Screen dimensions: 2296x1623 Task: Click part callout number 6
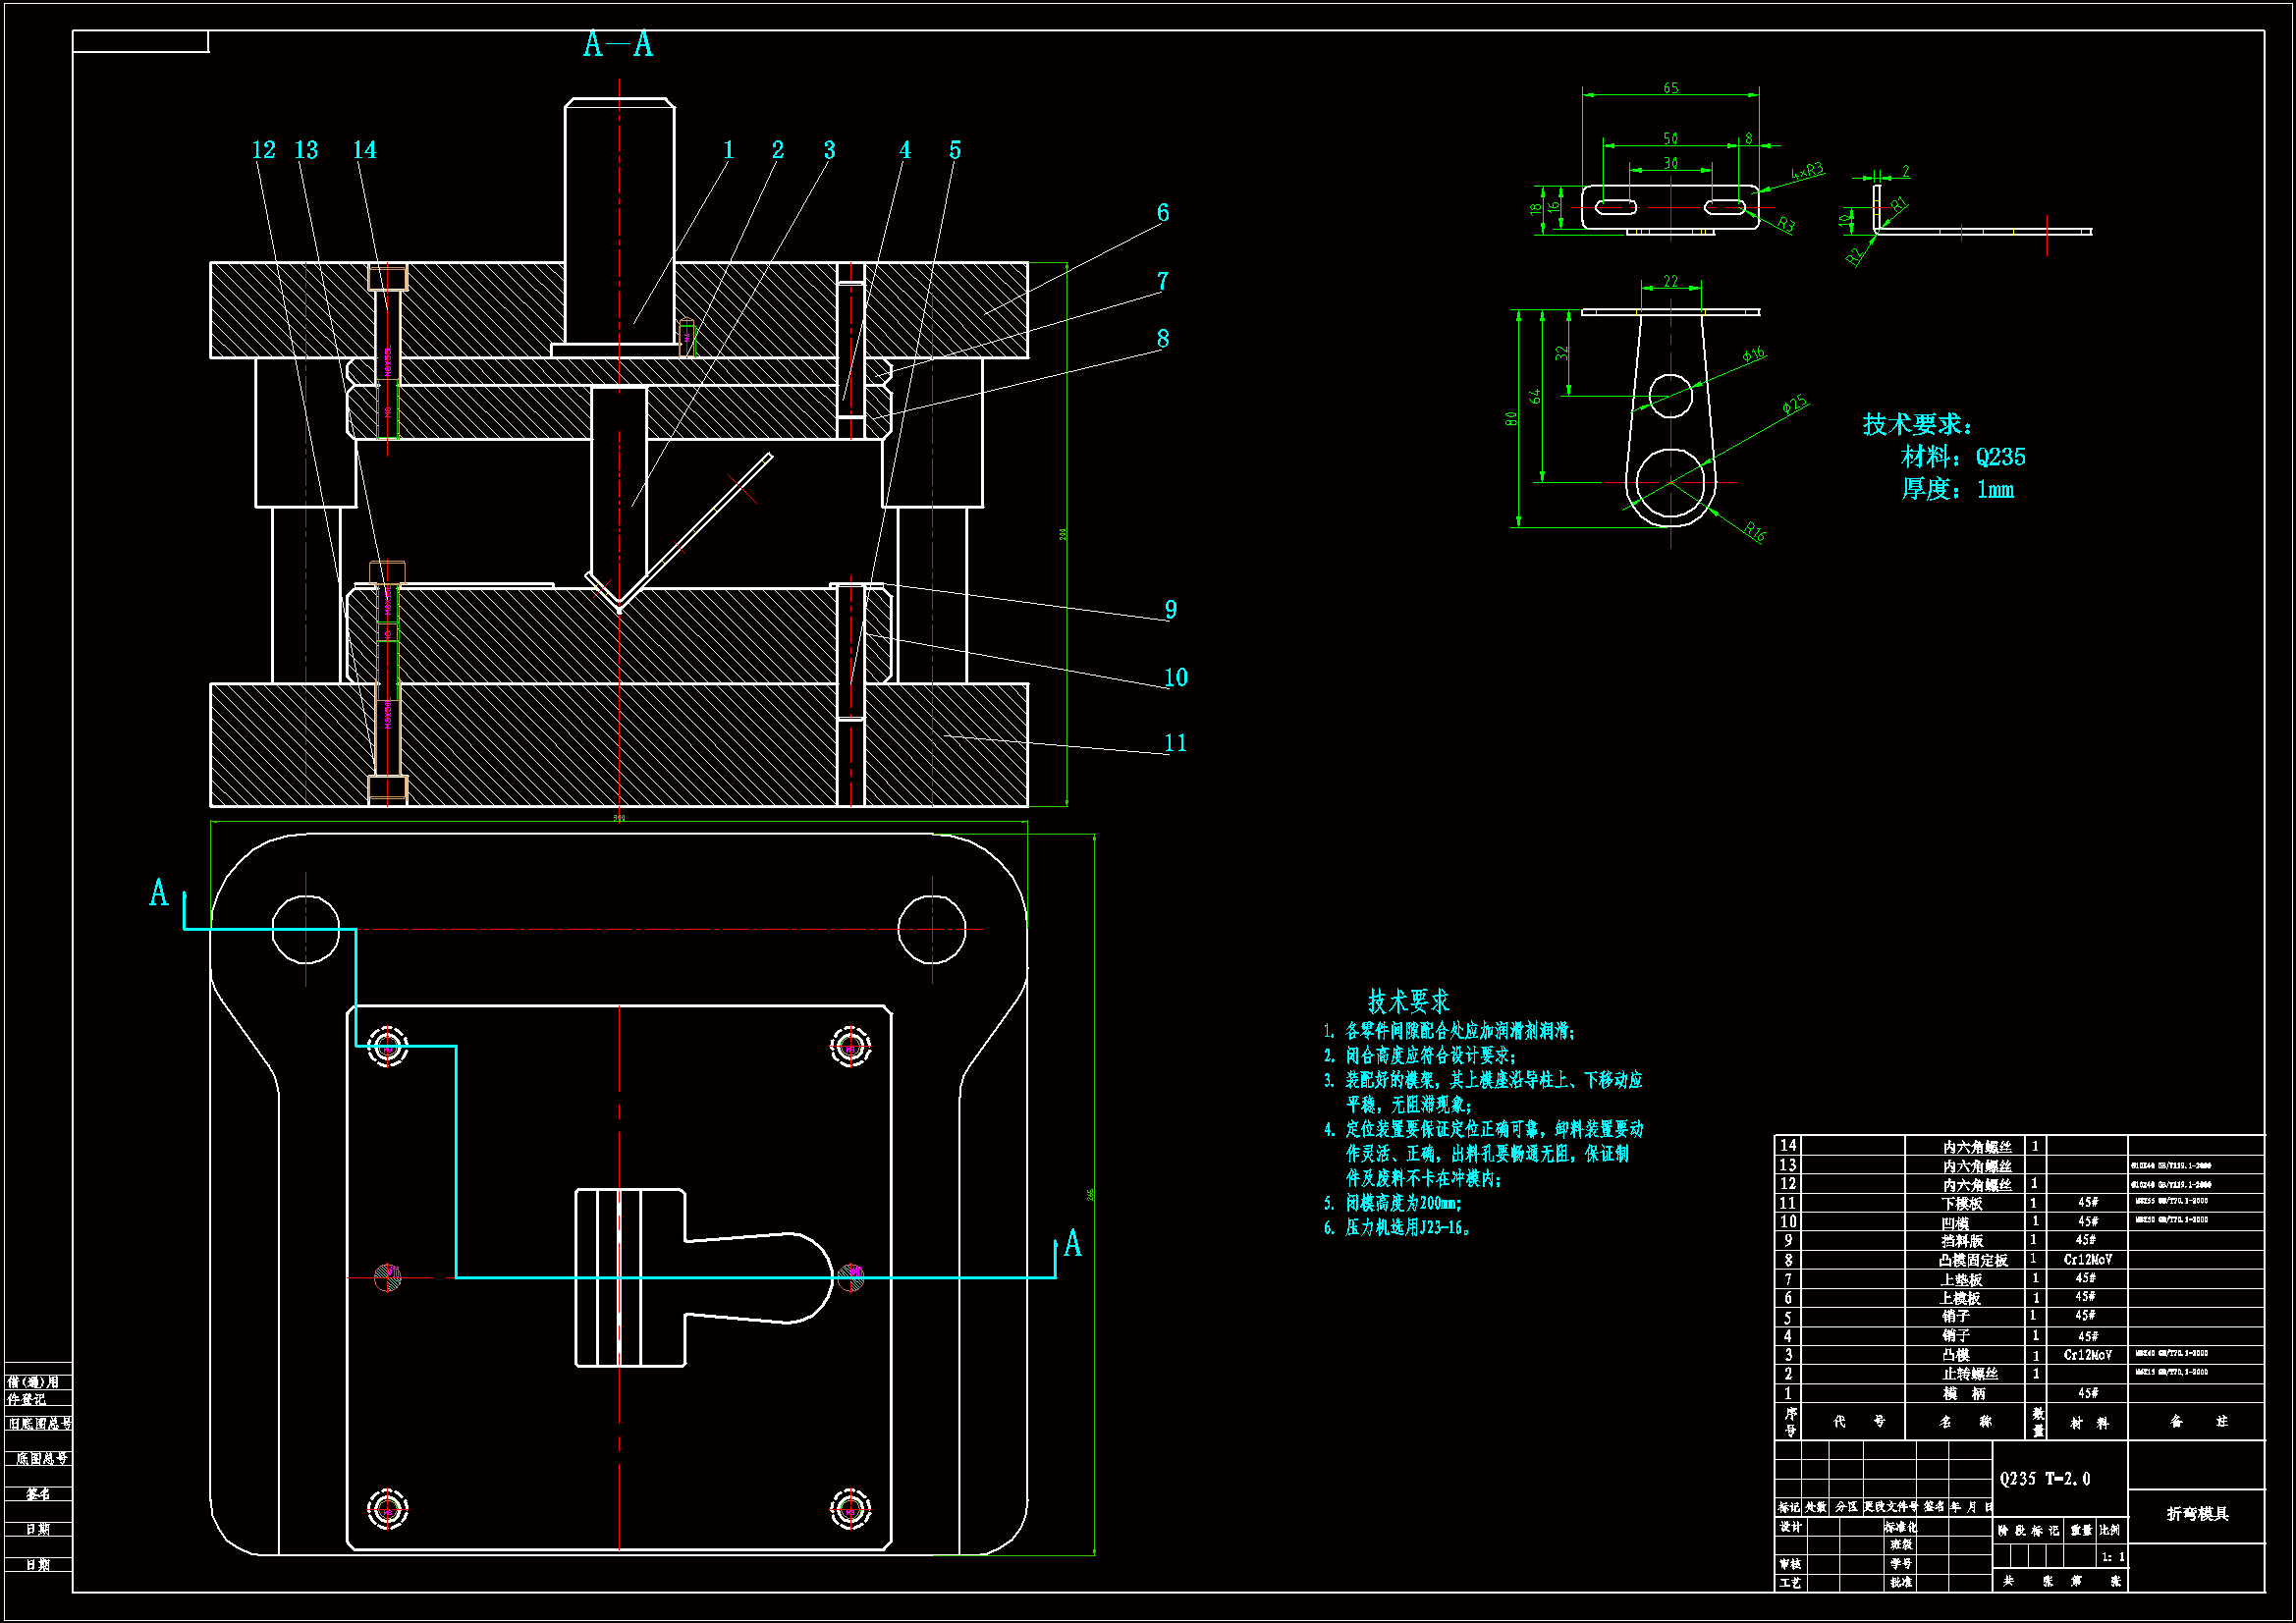(x=1162, y=213)
